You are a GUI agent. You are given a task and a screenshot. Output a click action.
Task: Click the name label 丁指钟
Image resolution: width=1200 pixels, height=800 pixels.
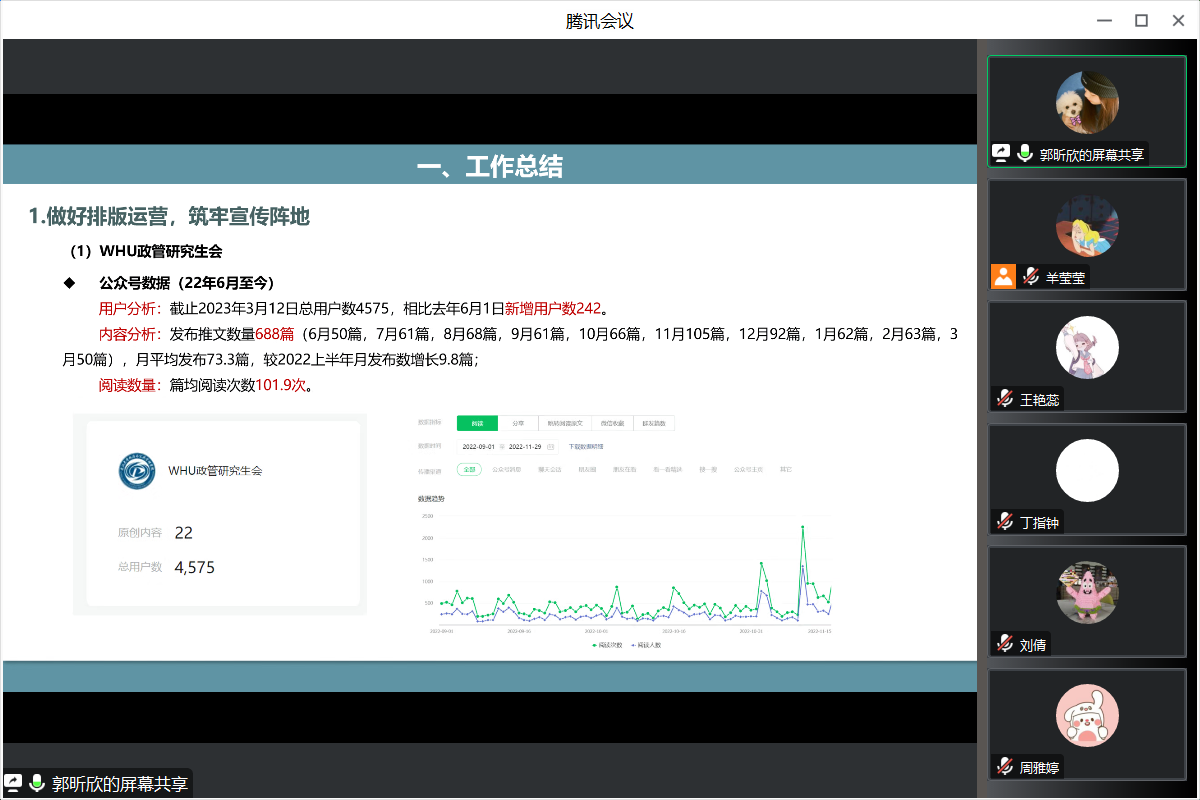pos(1039,522)
